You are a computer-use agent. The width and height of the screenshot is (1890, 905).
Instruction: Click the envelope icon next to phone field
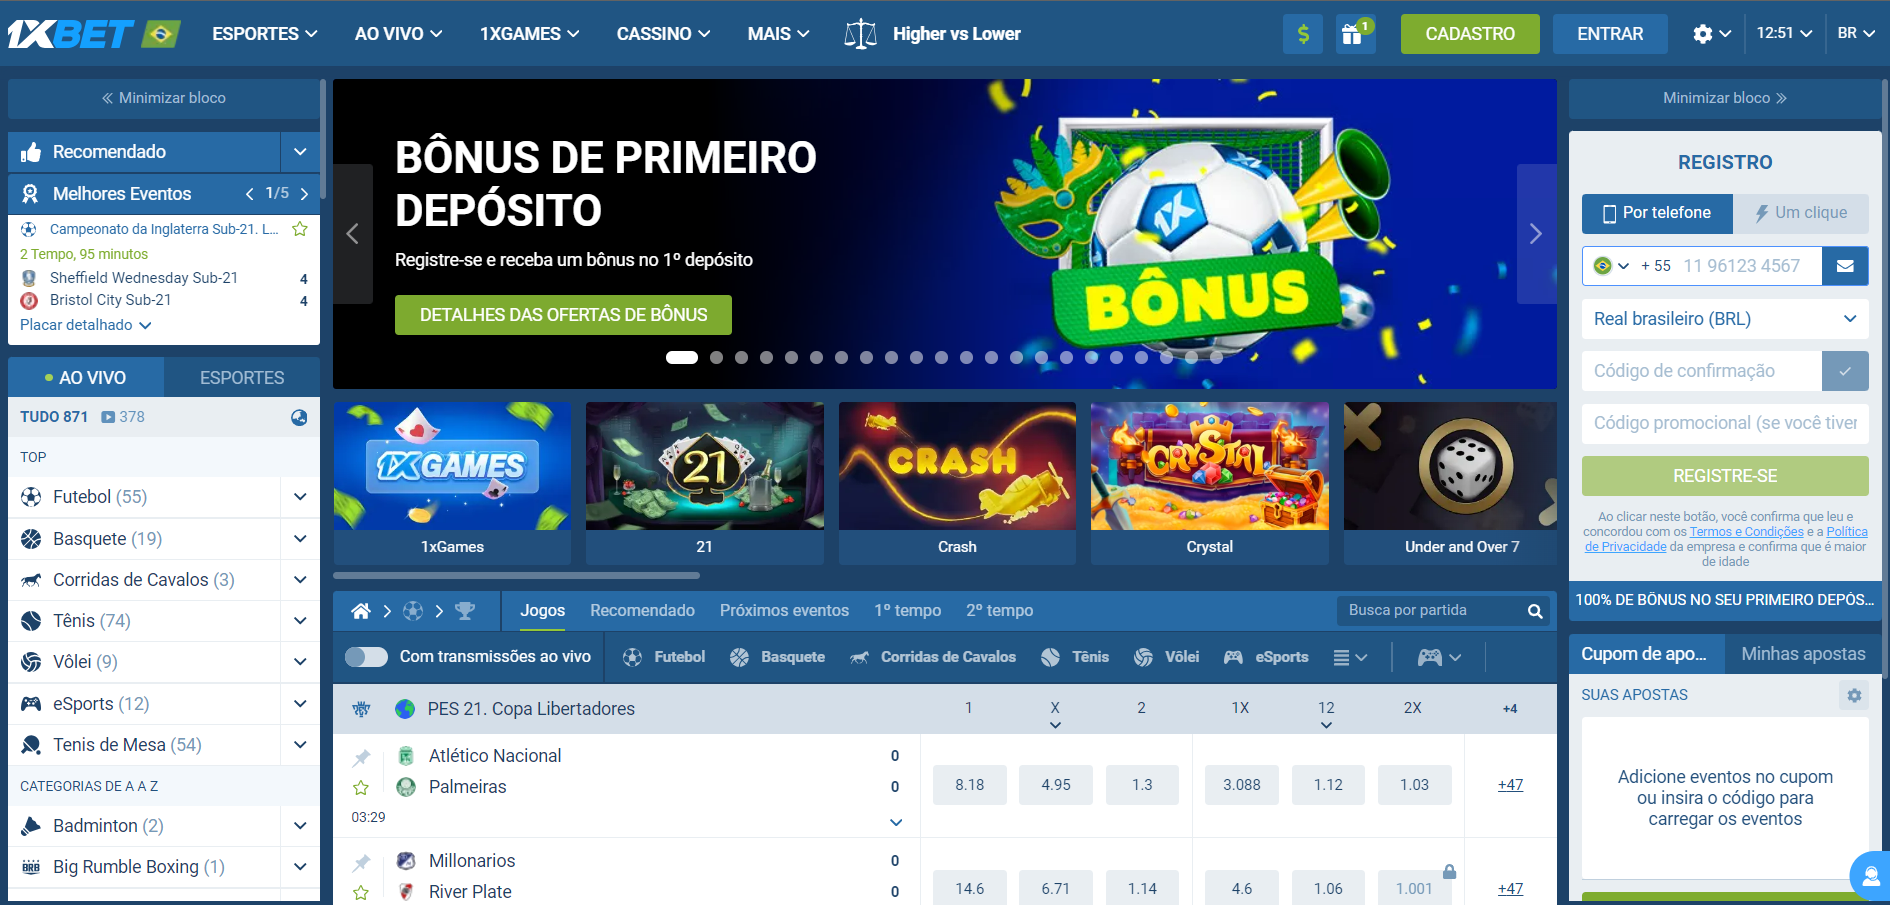tap(1845, 266)
